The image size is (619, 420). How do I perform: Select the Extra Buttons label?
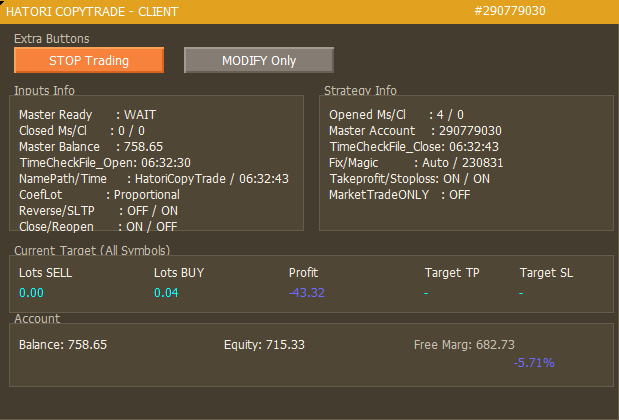(x=52, y=39)
